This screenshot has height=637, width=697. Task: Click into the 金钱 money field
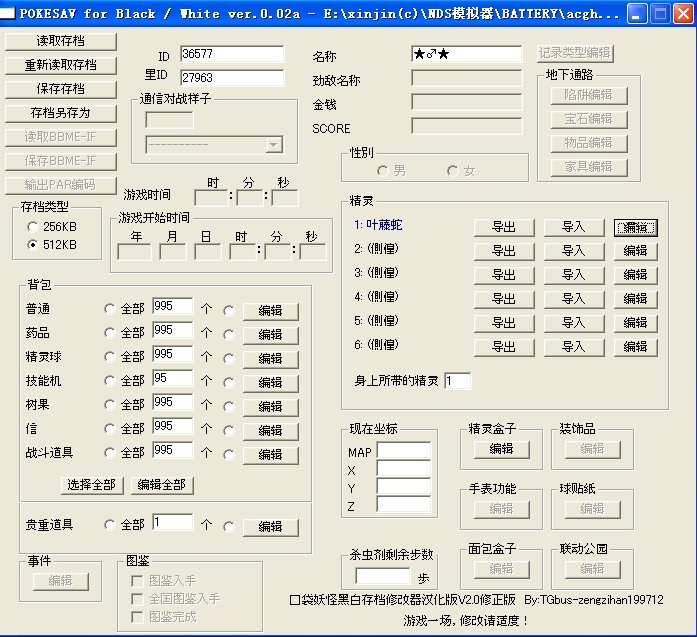(x=466, y=102)
